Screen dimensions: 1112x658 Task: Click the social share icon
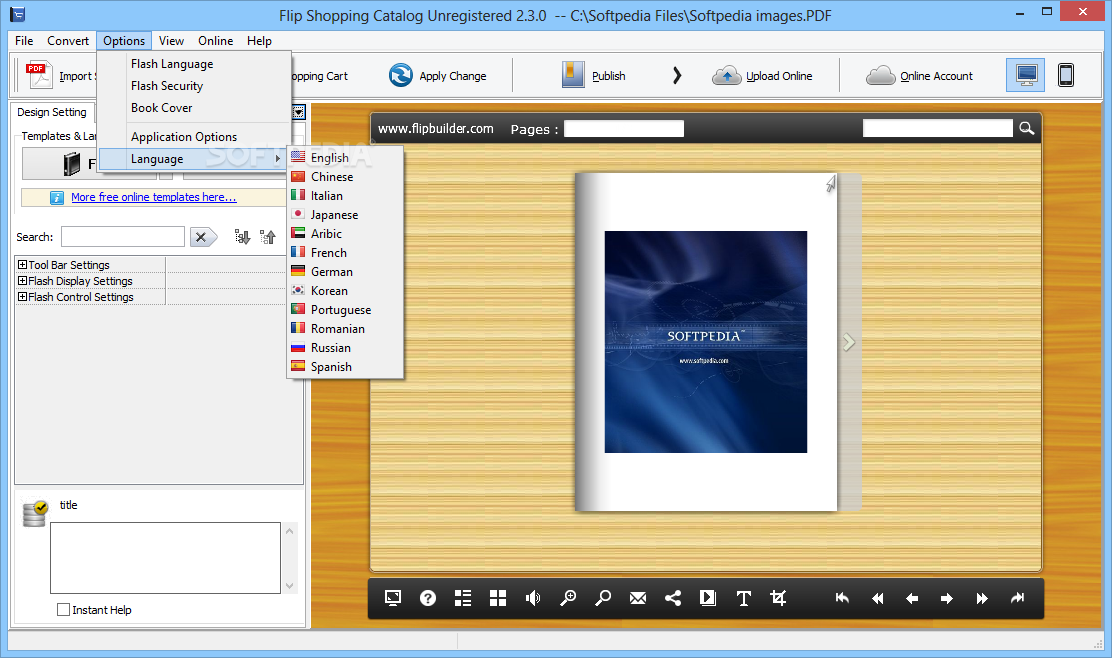[x=673, y=598]
